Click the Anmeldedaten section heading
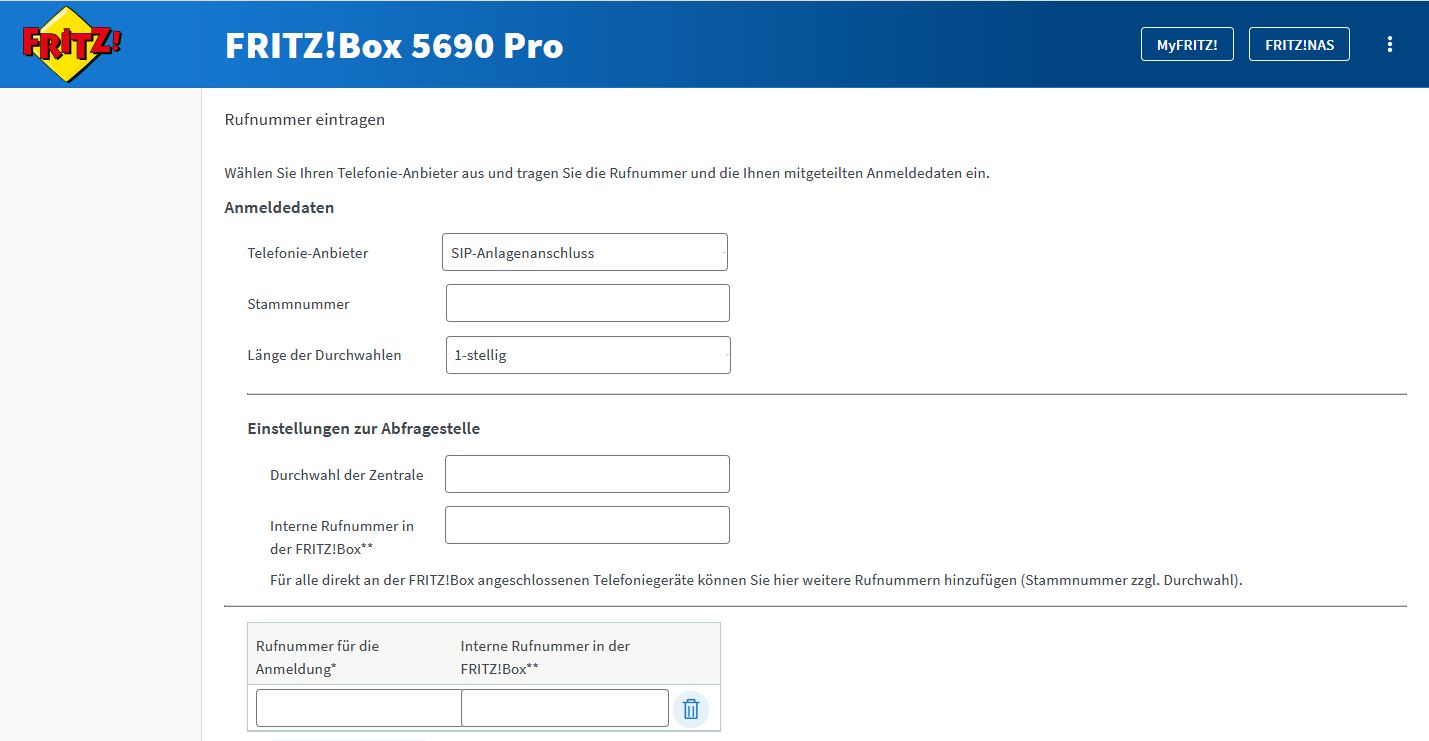The height and width of the screenshot is (741, 1429). click(279, 208)
